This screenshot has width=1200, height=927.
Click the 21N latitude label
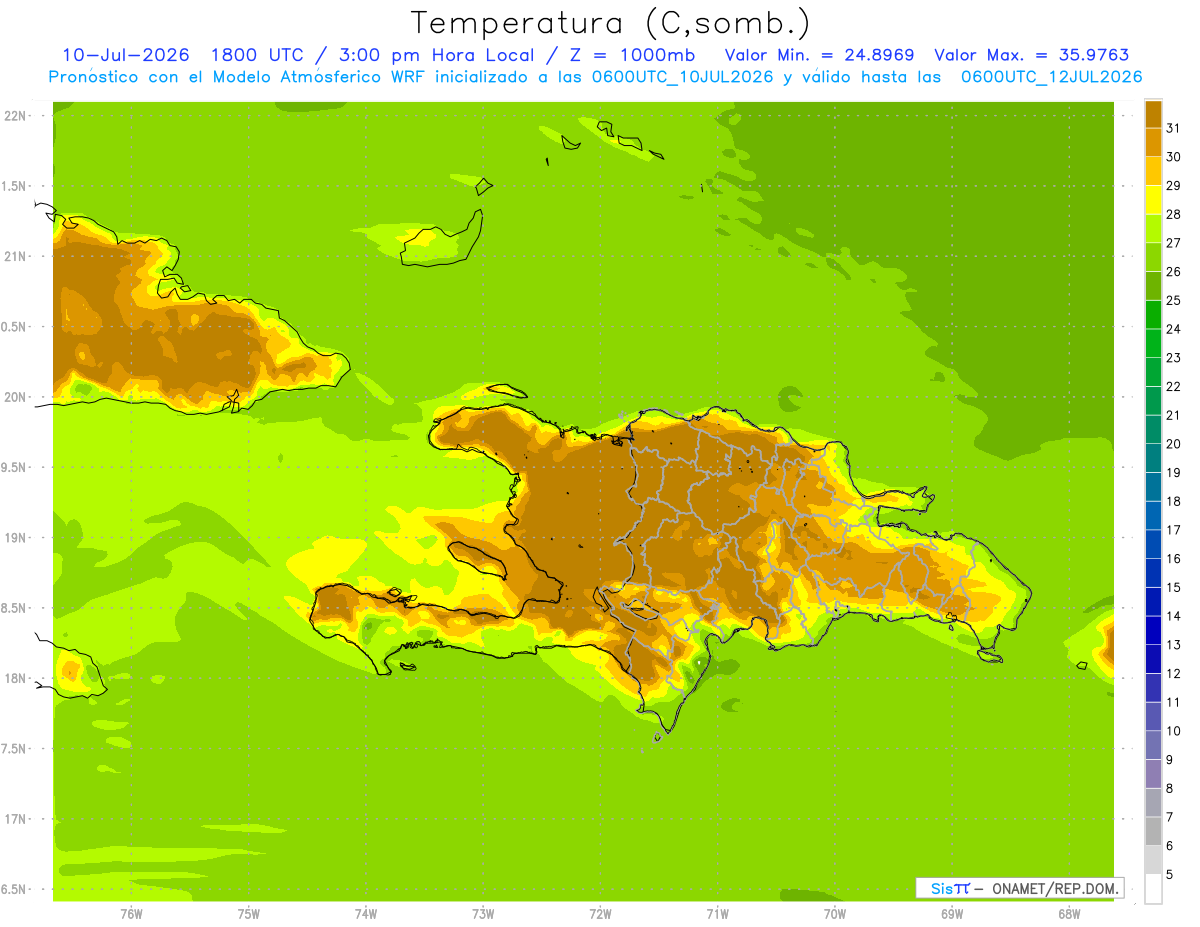tap(15, 256)
